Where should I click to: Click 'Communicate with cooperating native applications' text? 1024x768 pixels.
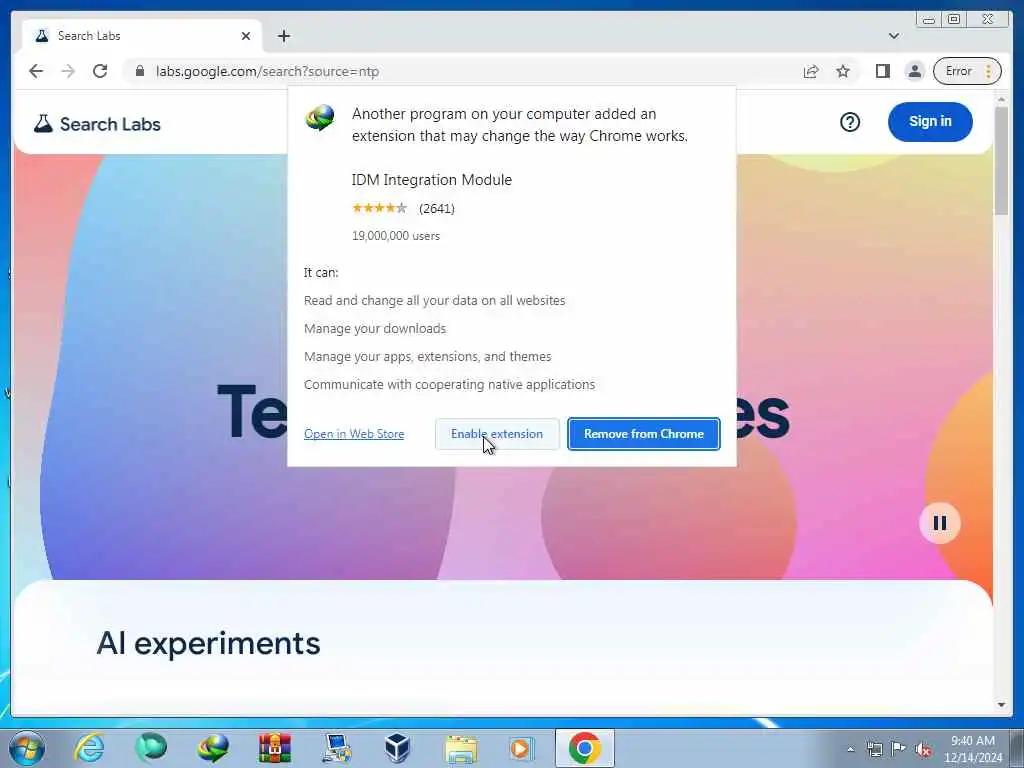[x=449, y=385]
